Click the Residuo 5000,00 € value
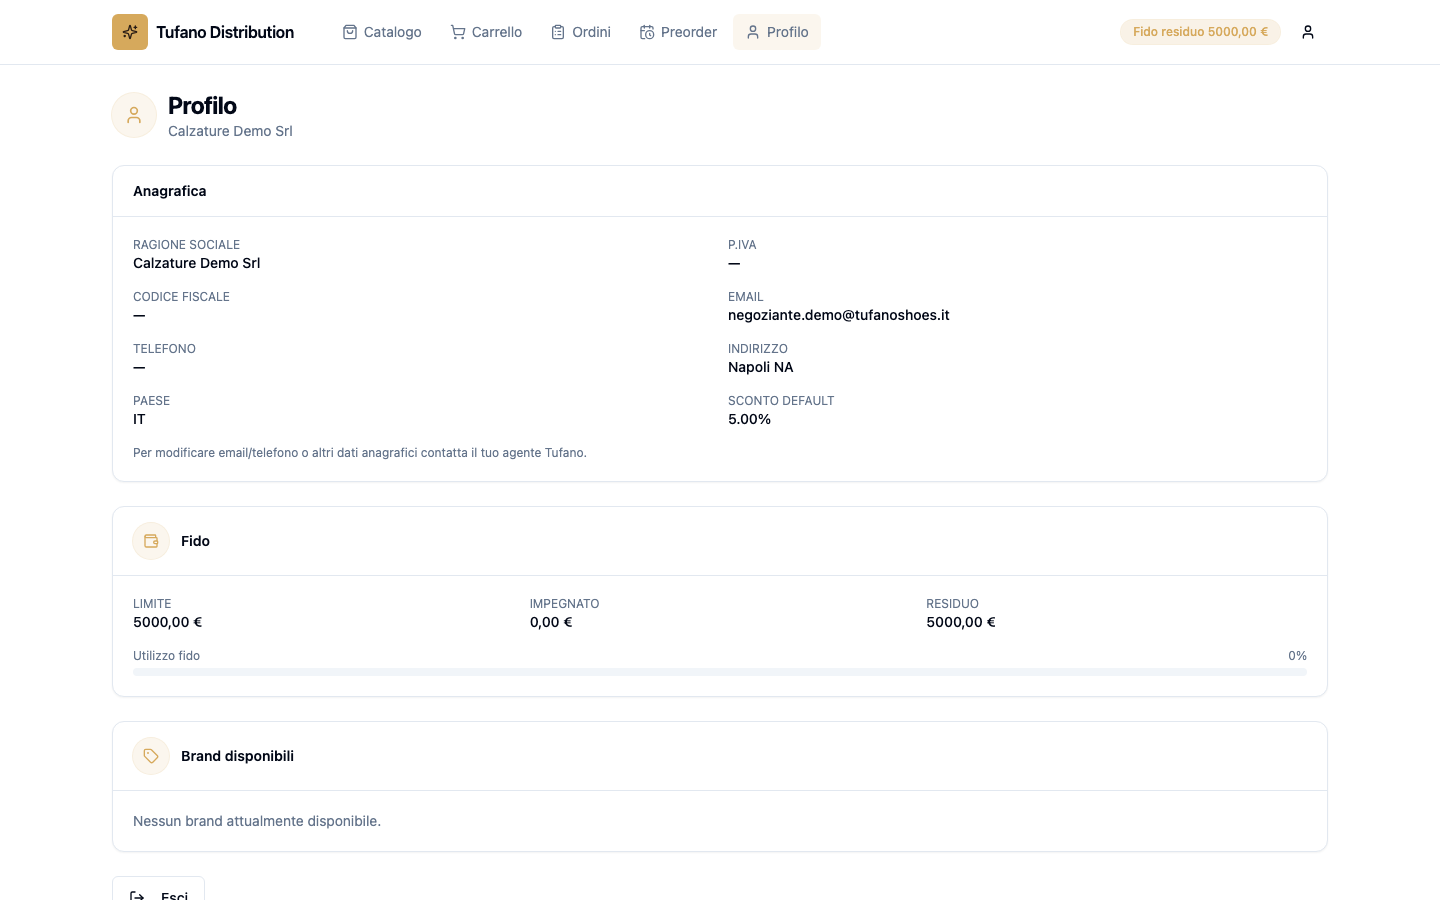The image size is (1440, 900). tap(961, 622)
